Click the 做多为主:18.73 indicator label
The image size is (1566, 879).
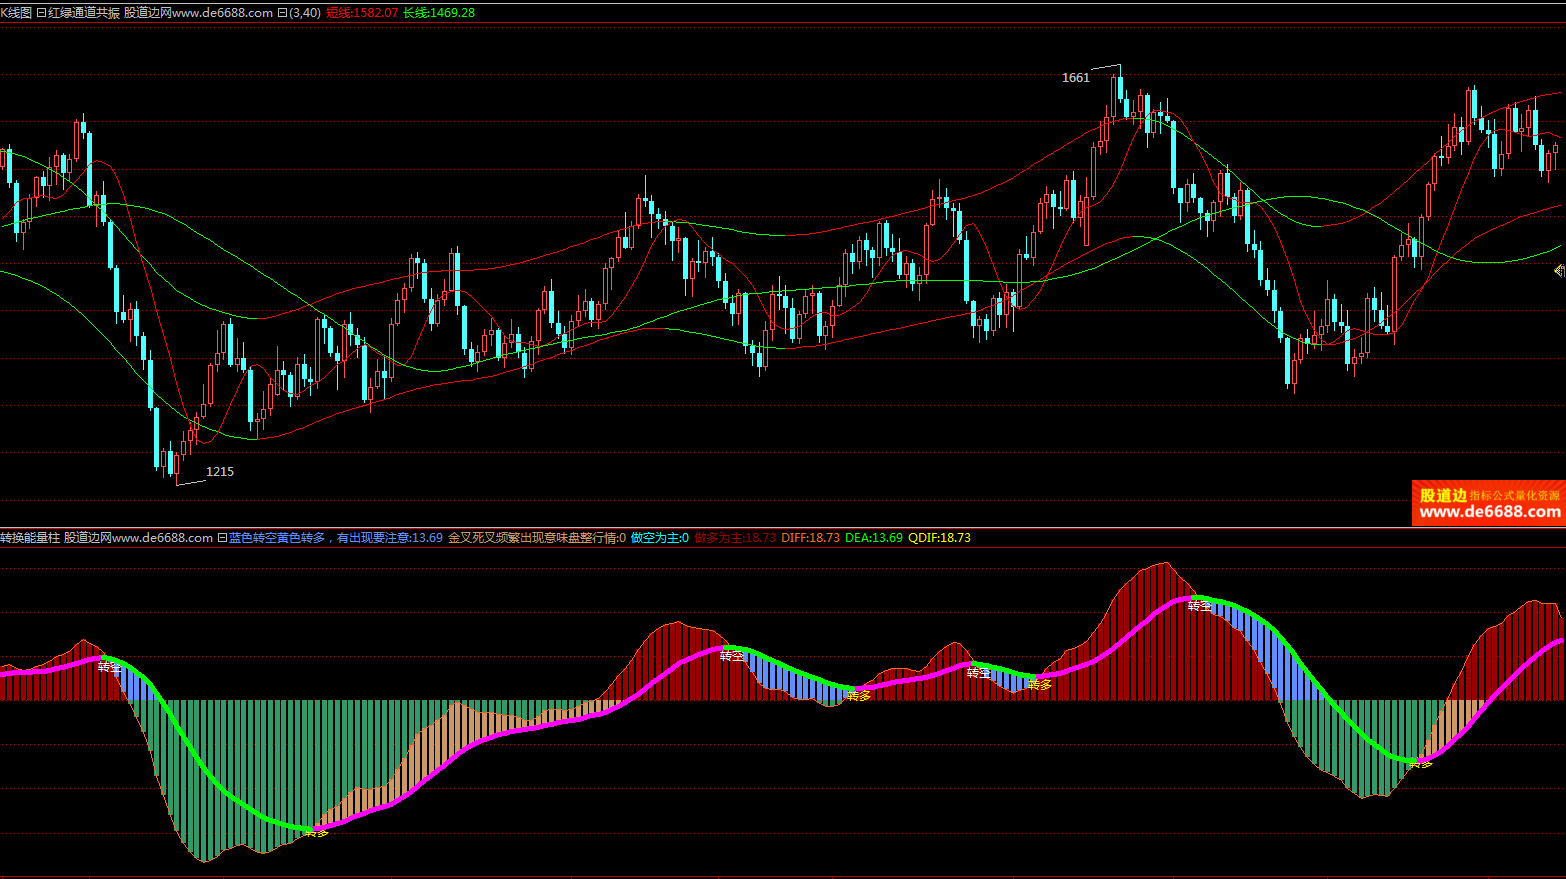pos(735,538)
